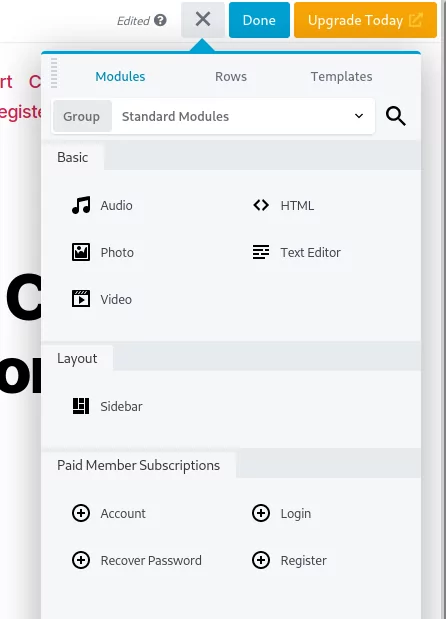The width and height of the screenshot is (446, 619).
Task: Click the dropdown chevron arrow
Action: click(x=359, y=116)
